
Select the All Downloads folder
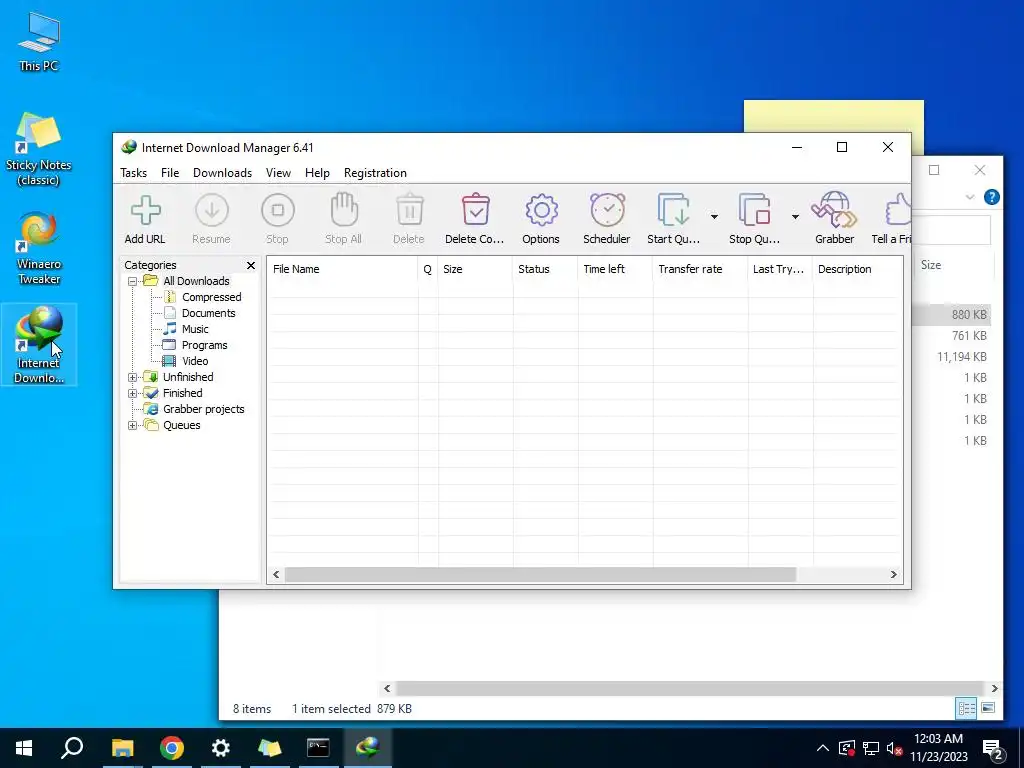(x=196, y=281)
